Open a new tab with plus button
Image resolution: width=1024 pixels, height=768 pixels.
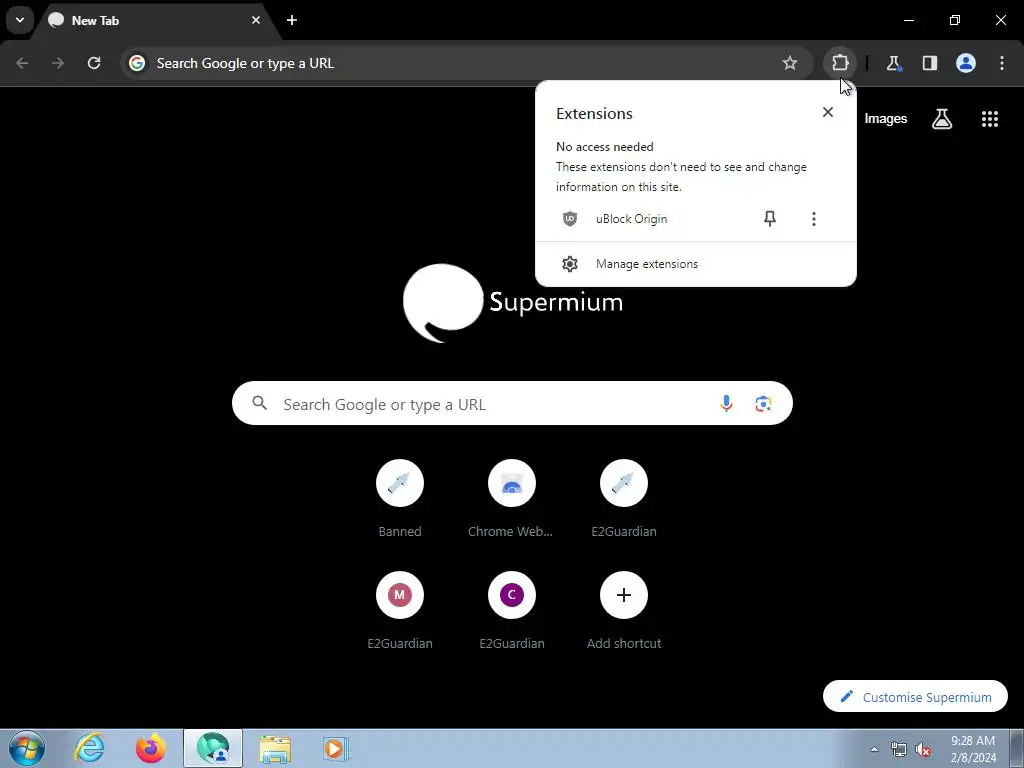292,20
